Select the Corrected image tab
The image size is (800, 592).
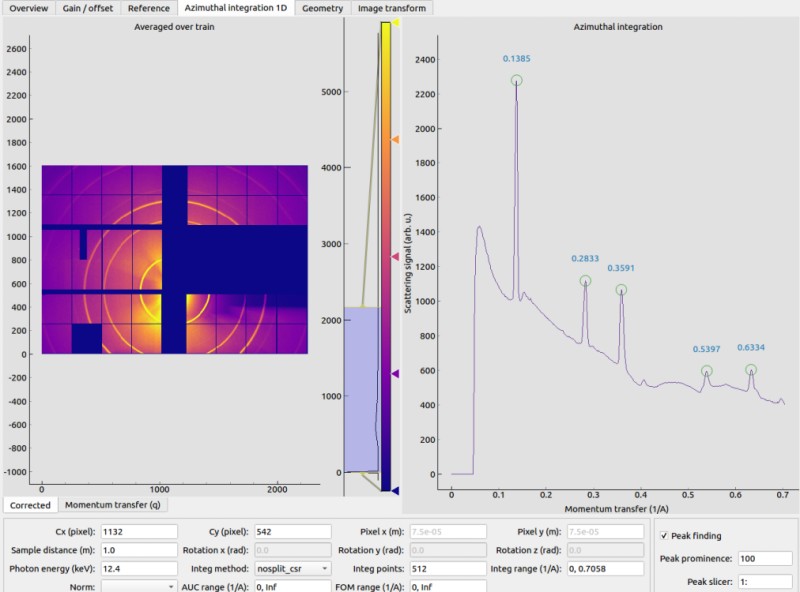(x=30, y=505)
